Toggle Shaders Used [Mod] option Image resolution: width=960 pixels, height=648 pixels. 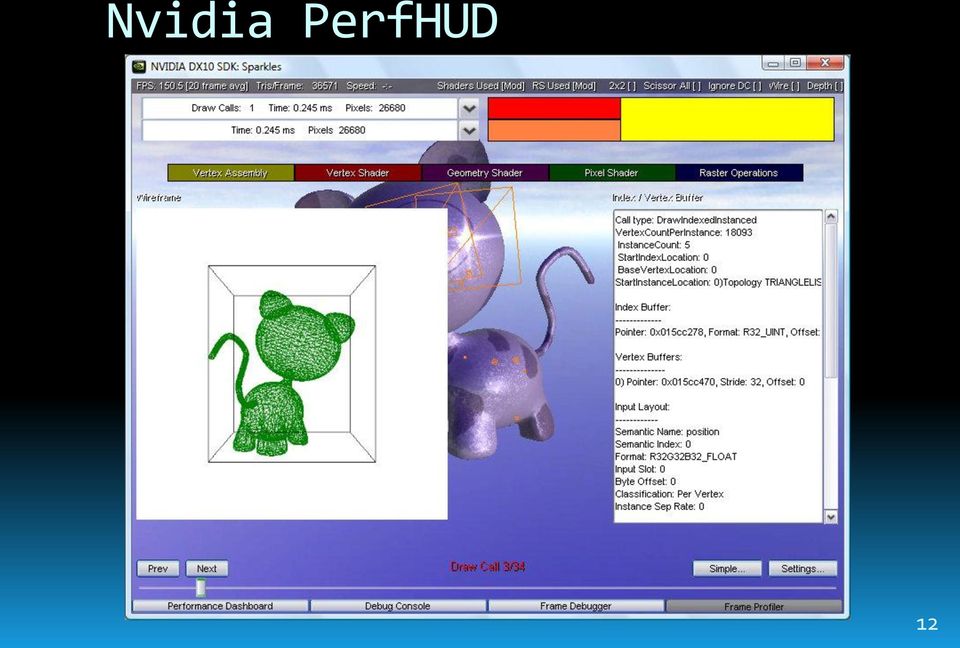[481, 86]
